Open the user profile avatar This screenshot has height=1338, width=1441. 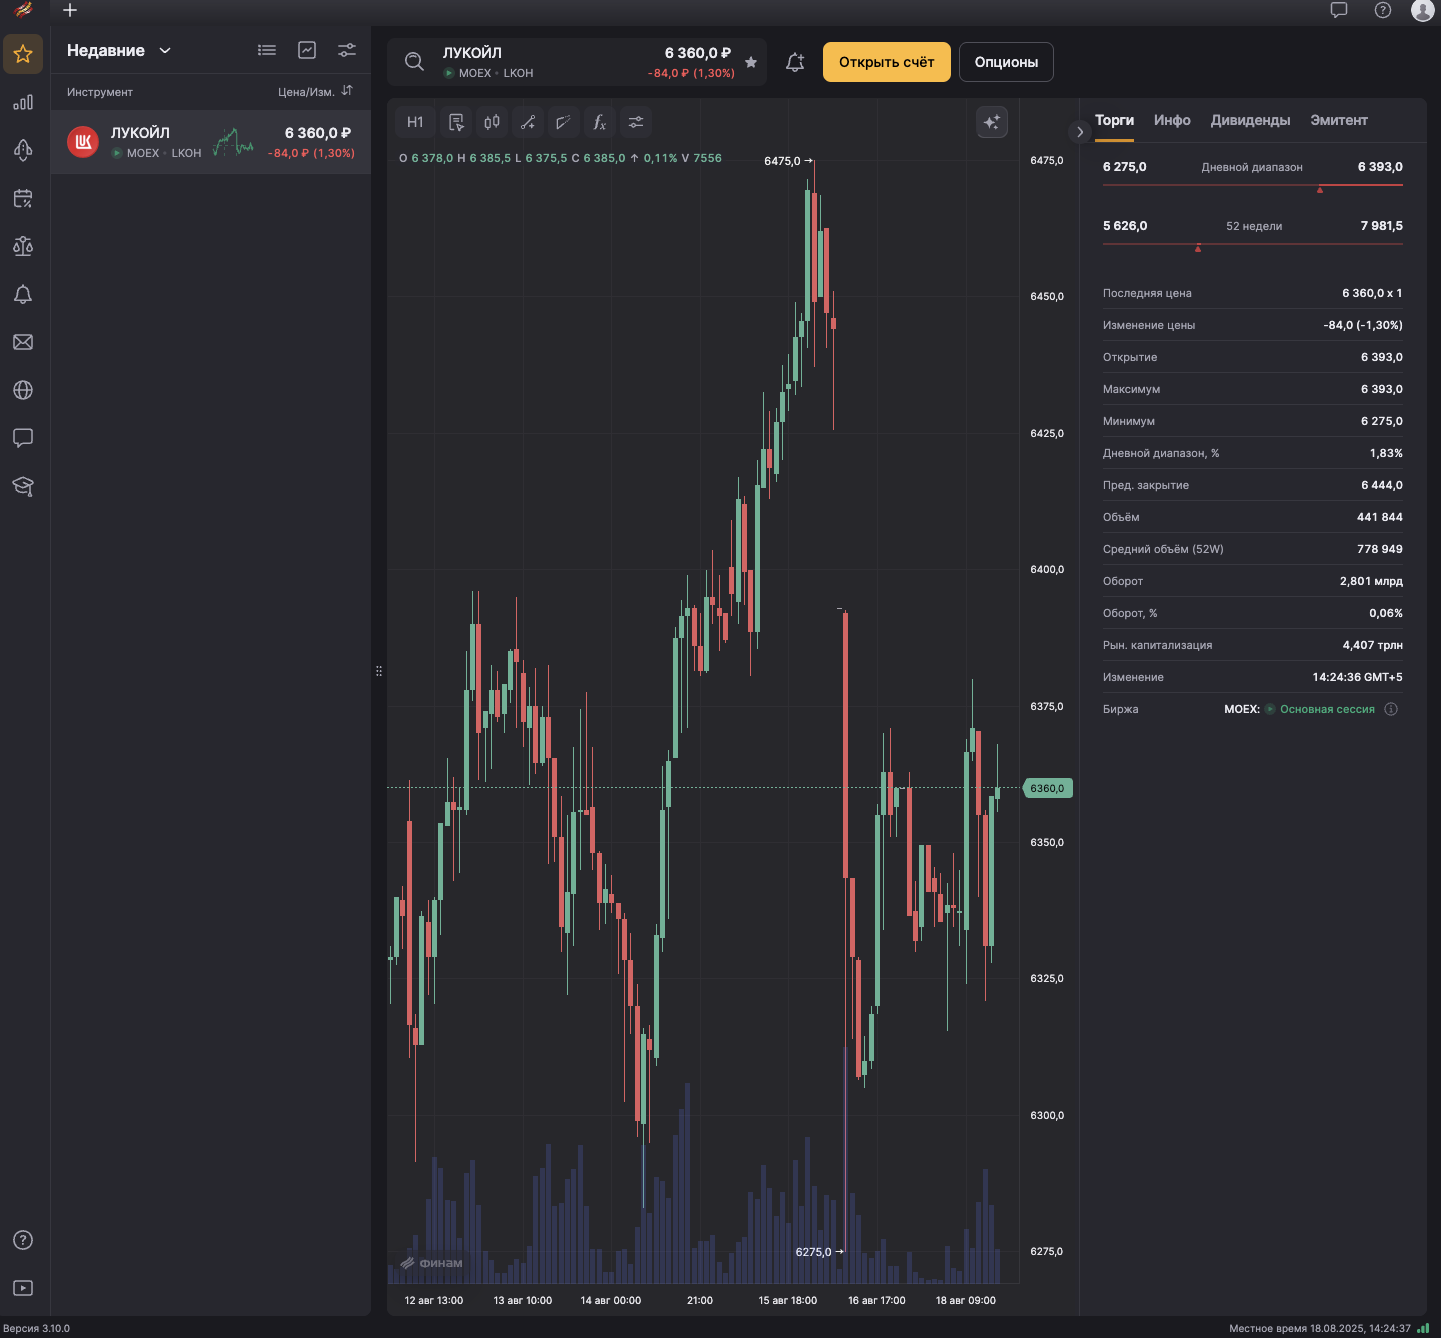(x=1422, y=10)
